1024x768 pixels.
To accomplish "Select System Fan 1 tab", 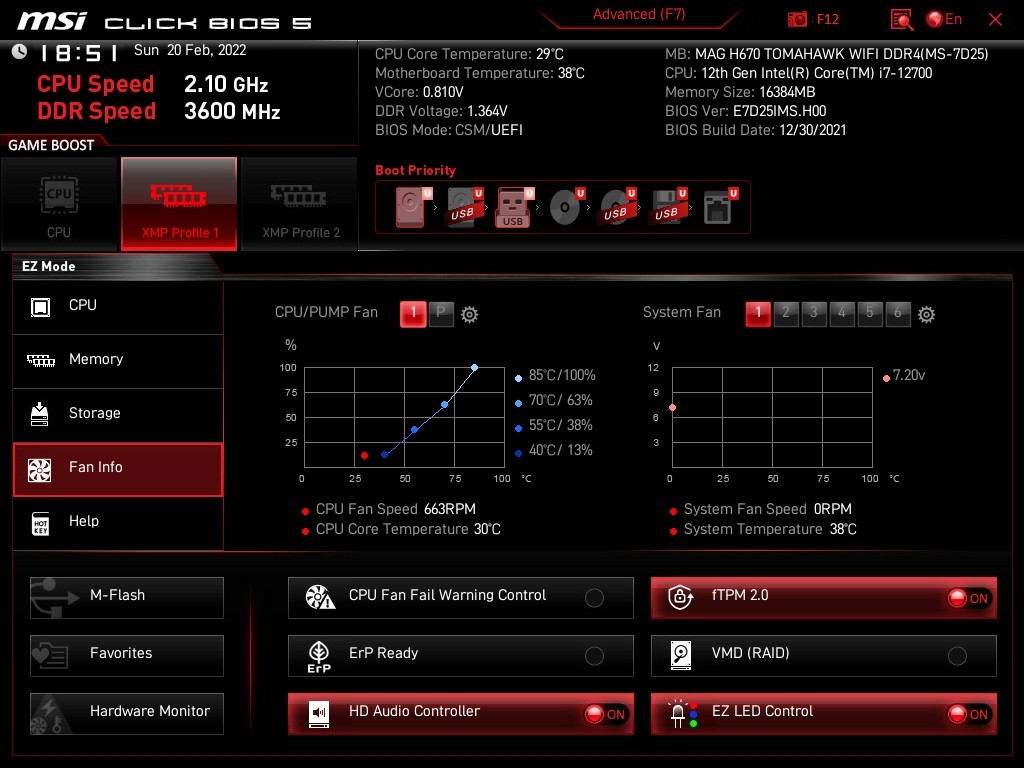I will click(x=758, y=314).
